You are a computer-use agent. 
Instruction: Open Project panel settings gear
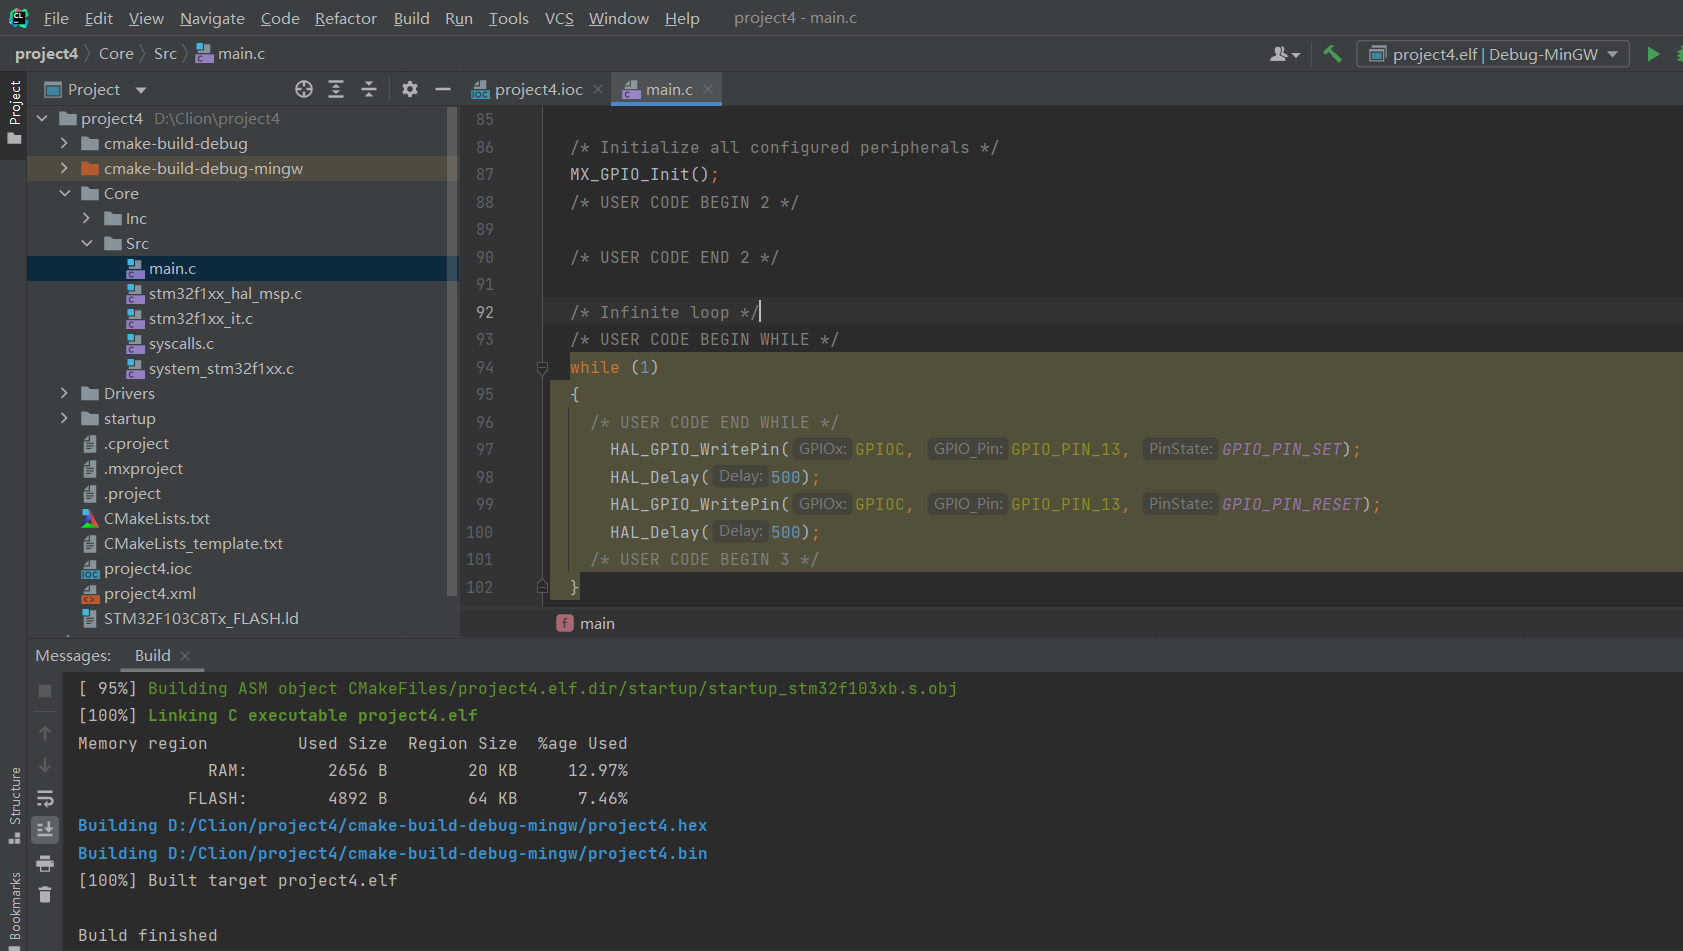tap(410, 89)
